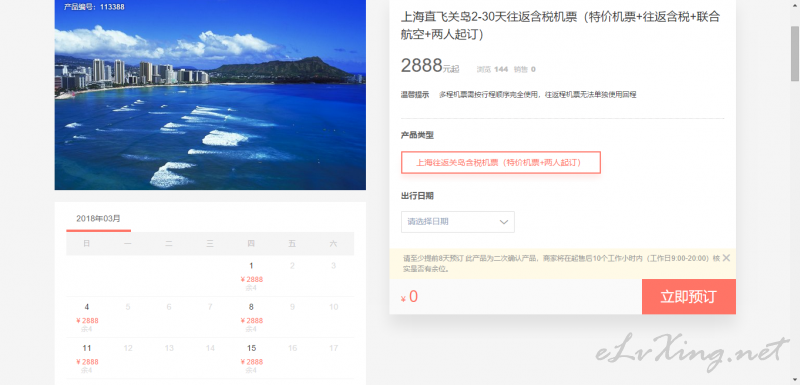Click the 2888元起 price text
The image size is (800, 385).
pyautogui.click(x=430, y=66)
